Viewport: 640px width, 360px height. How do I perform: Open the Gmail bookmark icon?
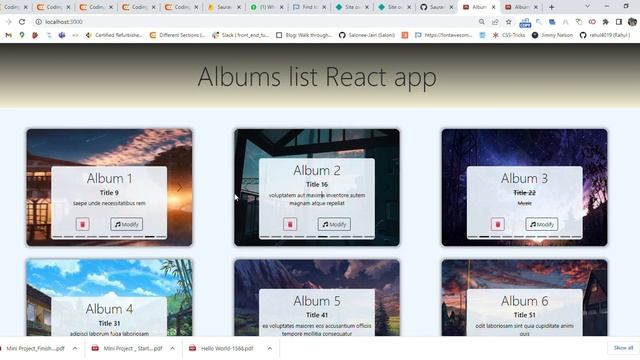click(9, 35)
